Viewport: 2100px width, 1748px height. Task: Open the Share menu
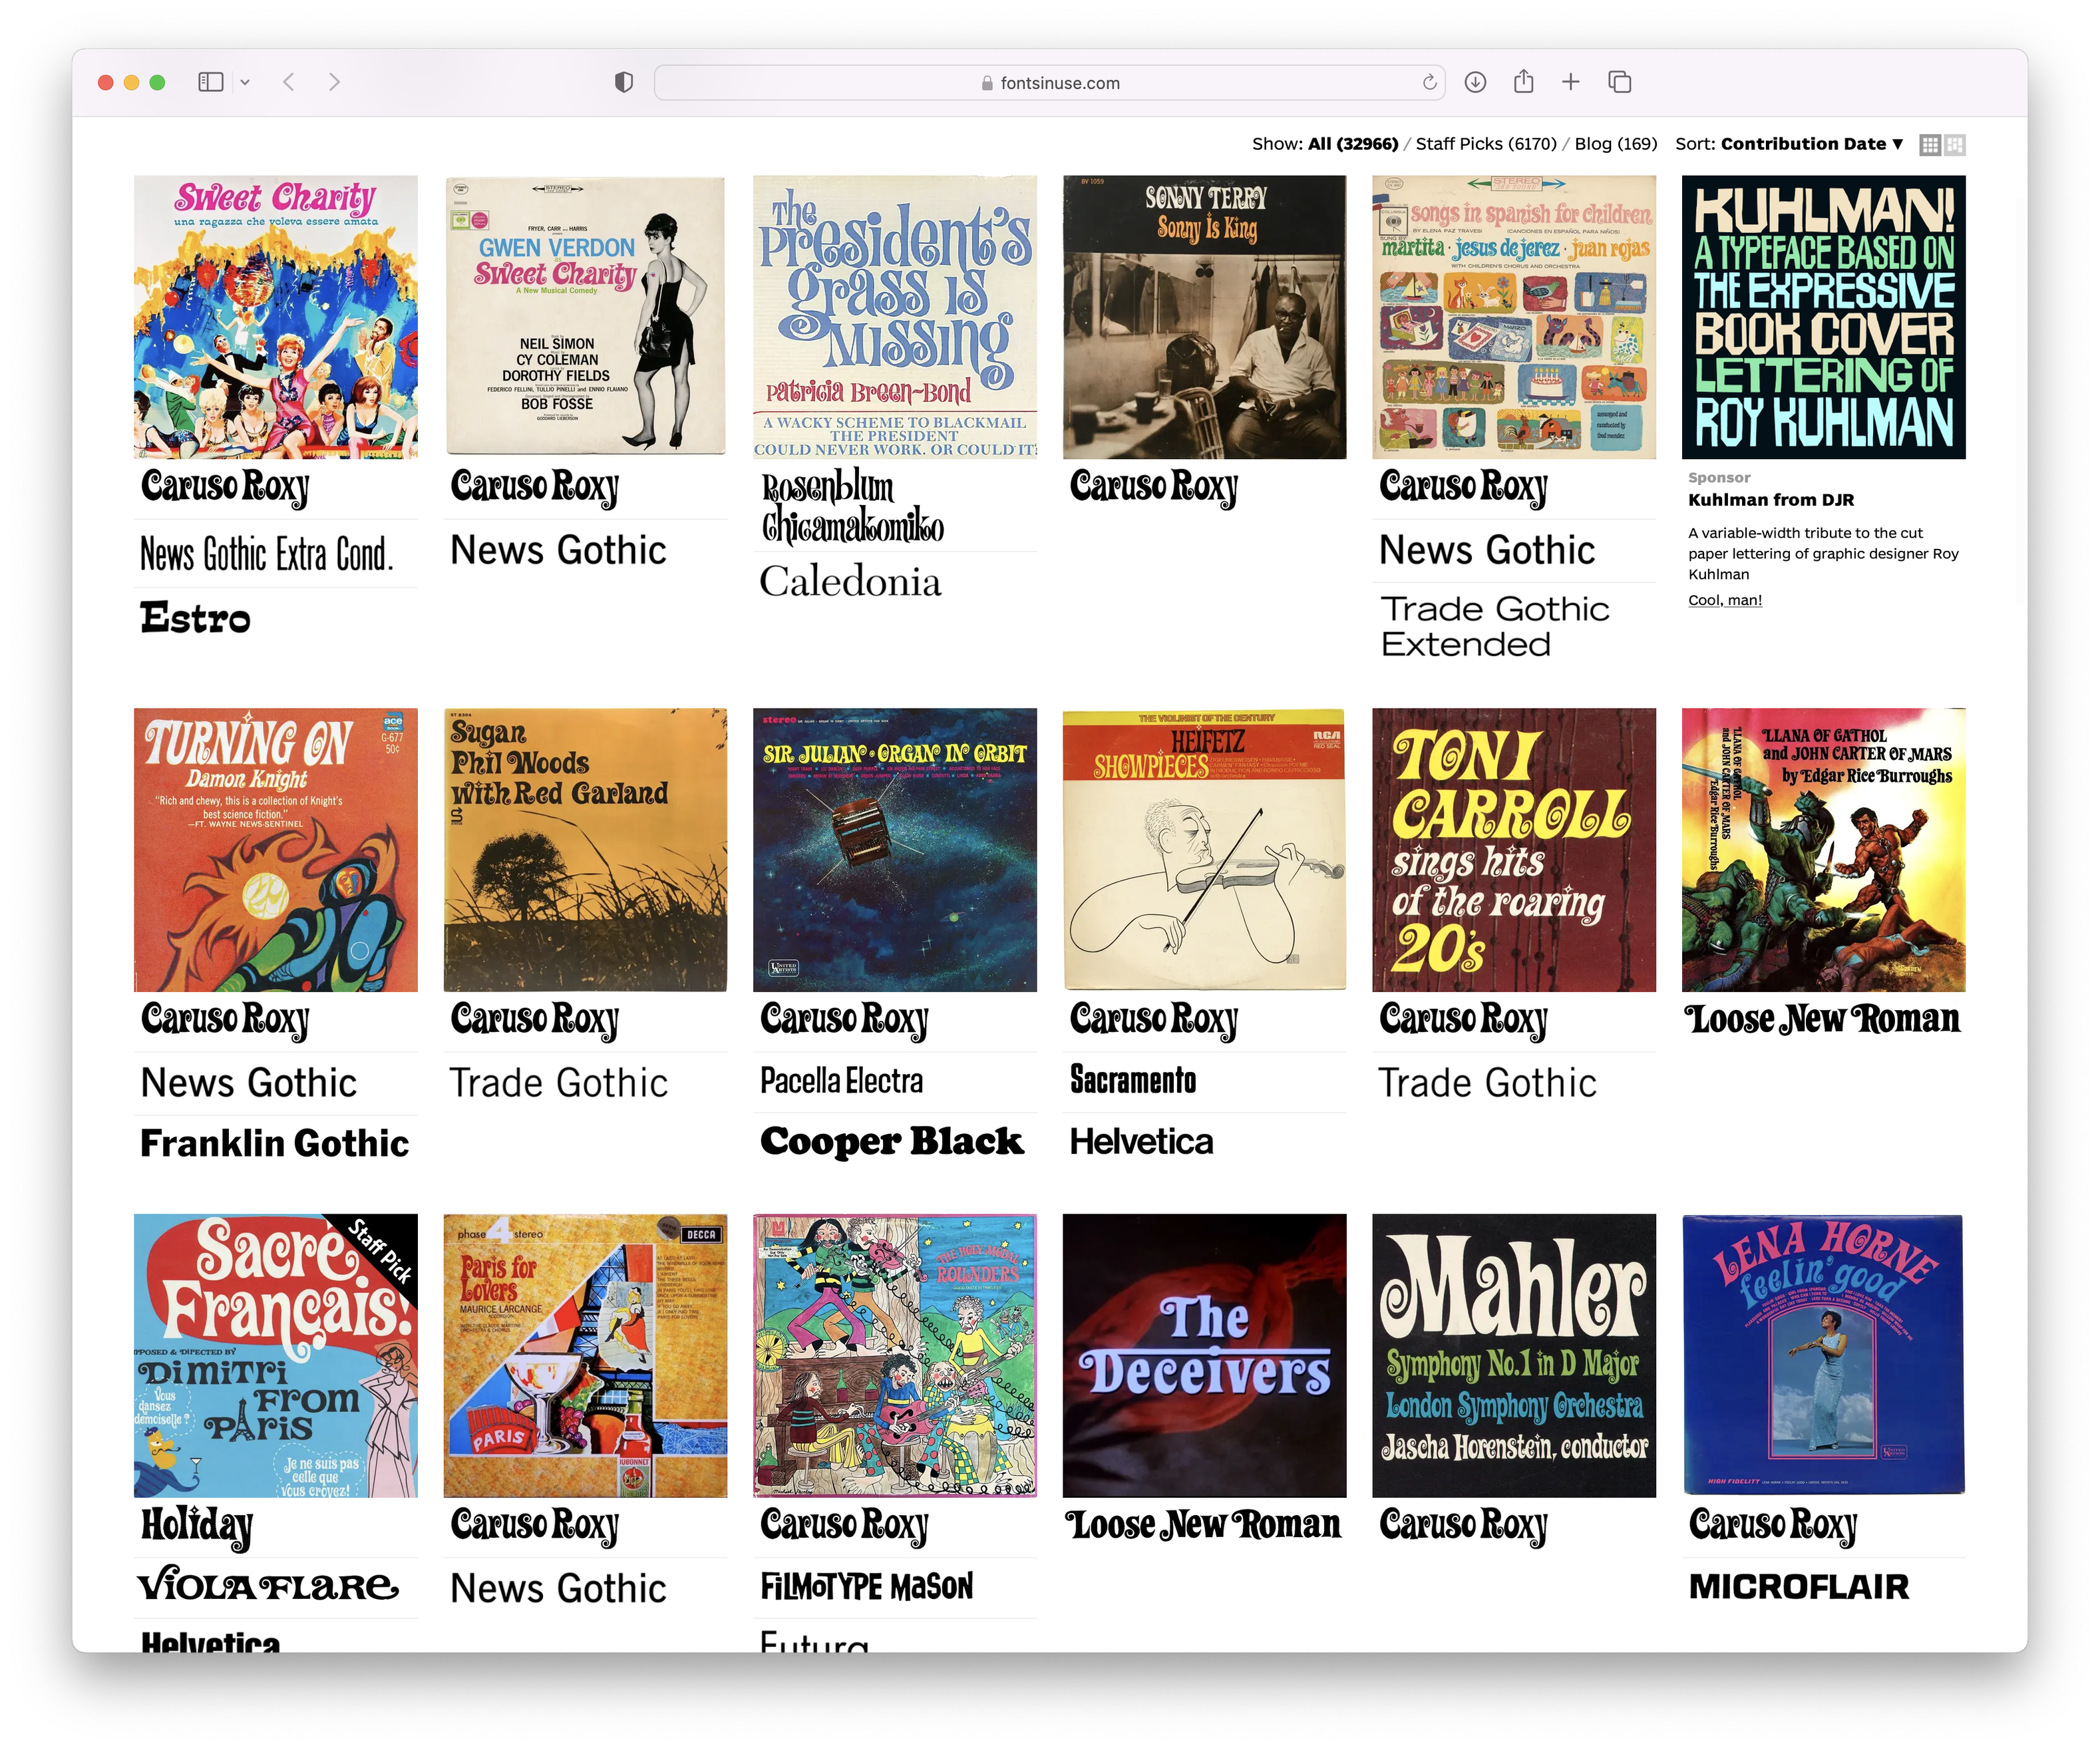pos(1523,81)
